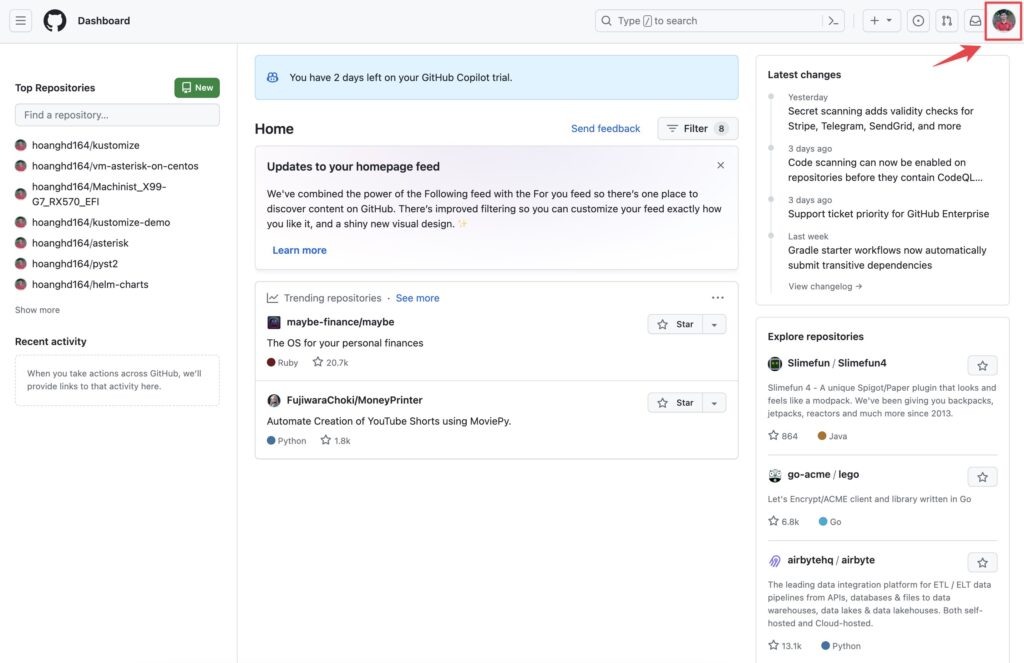
Task: Open the Pull requests icon in header
Action: tap(946, 21)
